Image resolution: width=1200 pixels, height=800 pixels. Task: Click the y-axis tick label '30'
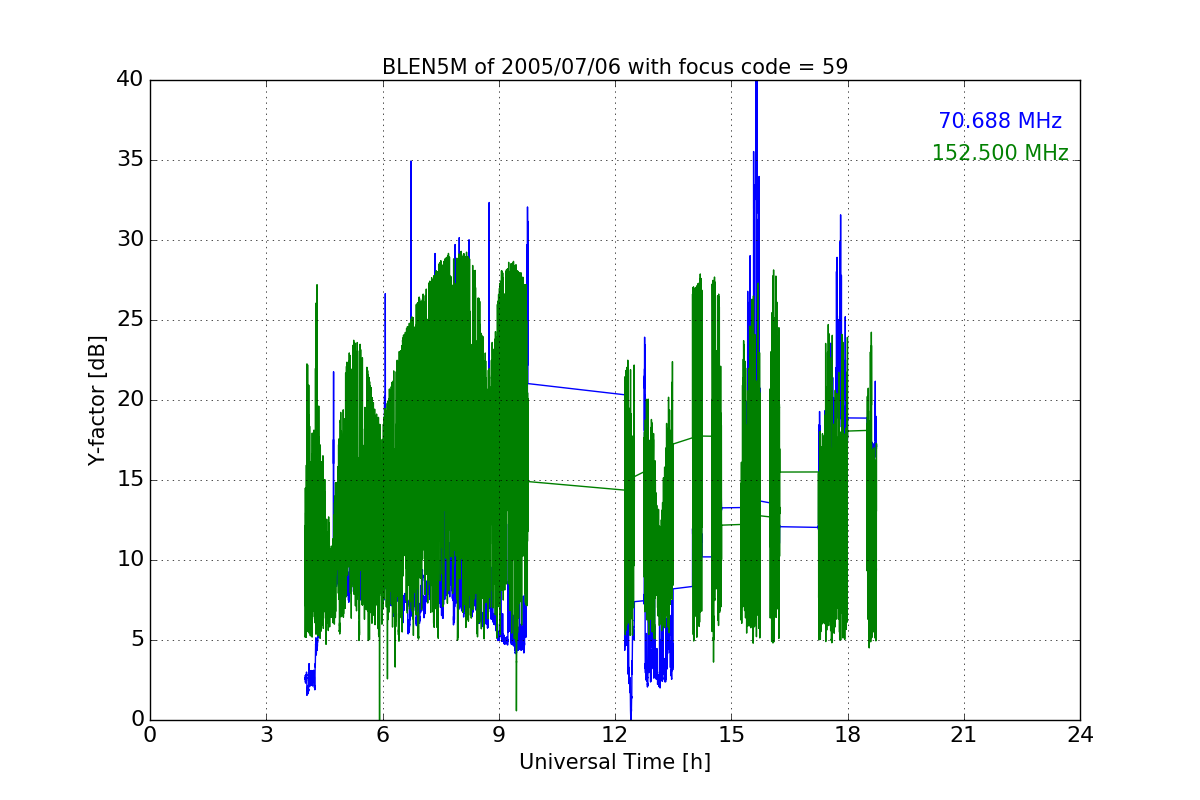pyautogui.click(x=130, y=240)
